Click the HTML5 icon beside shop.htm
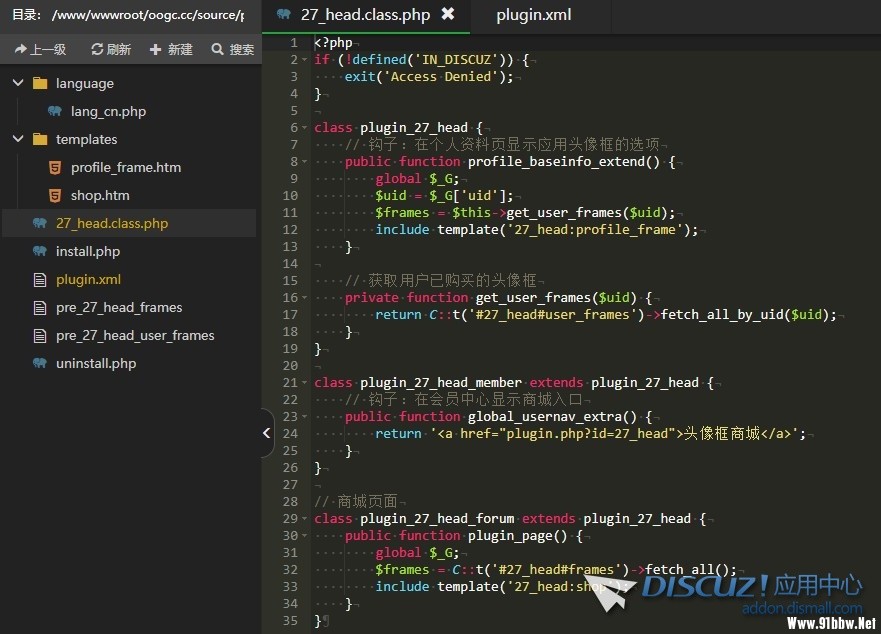881x634 pixels. coord(55,195)
